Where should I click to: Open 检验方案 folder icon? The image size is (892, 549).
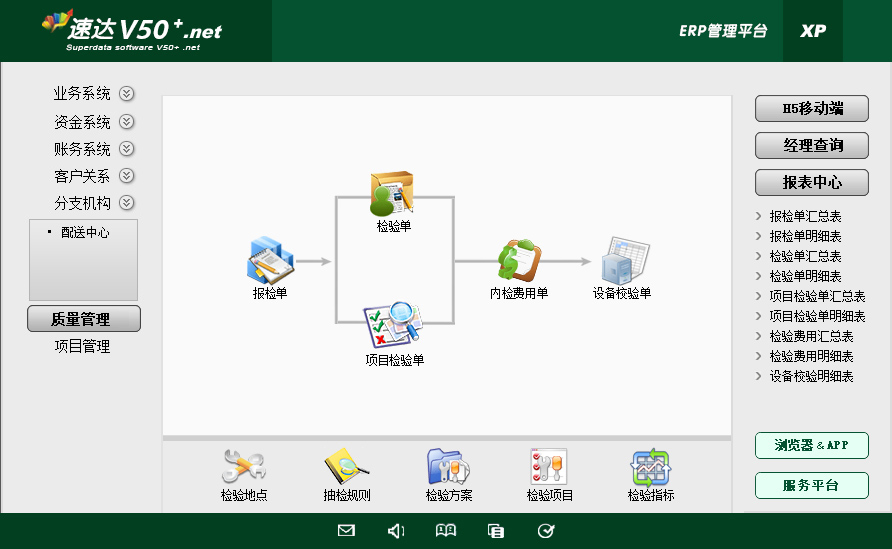click(448, 467)
